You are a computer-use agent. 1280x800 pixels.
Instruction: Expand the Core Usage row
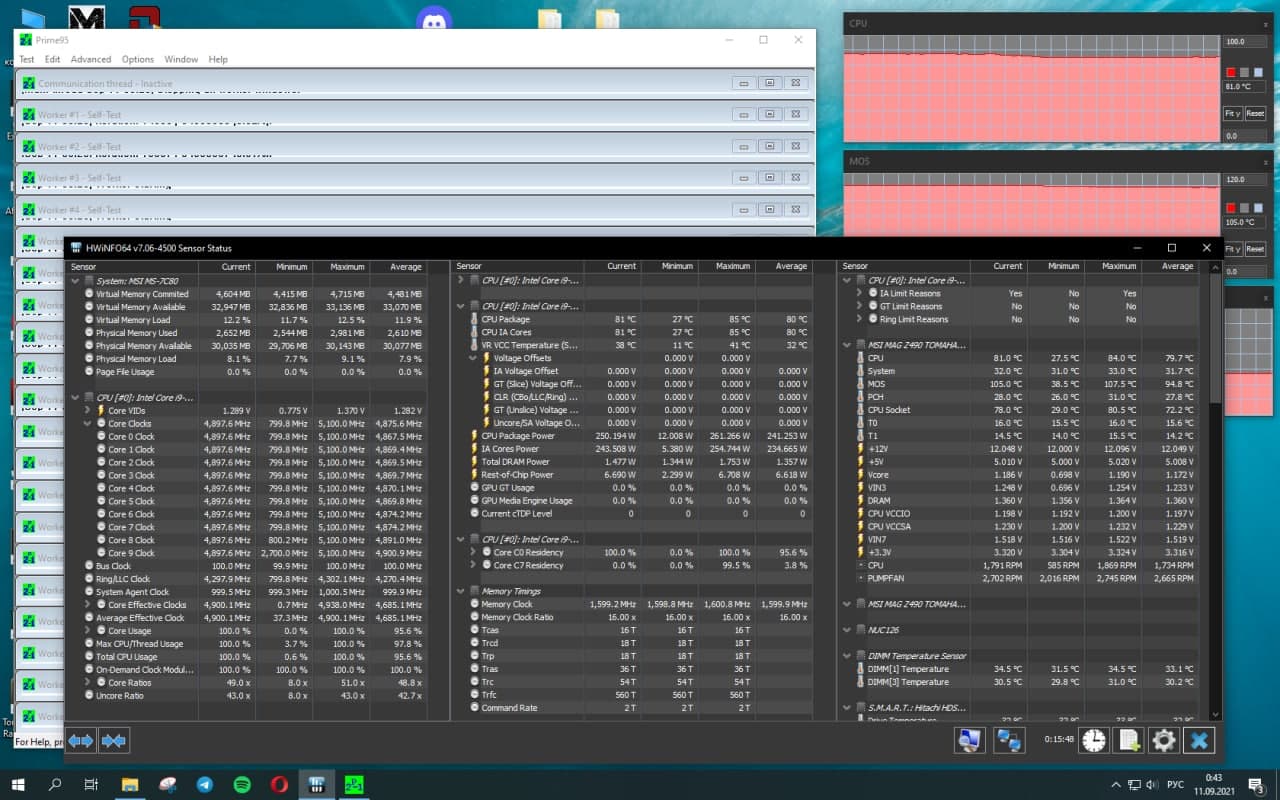tap(88, 631)
